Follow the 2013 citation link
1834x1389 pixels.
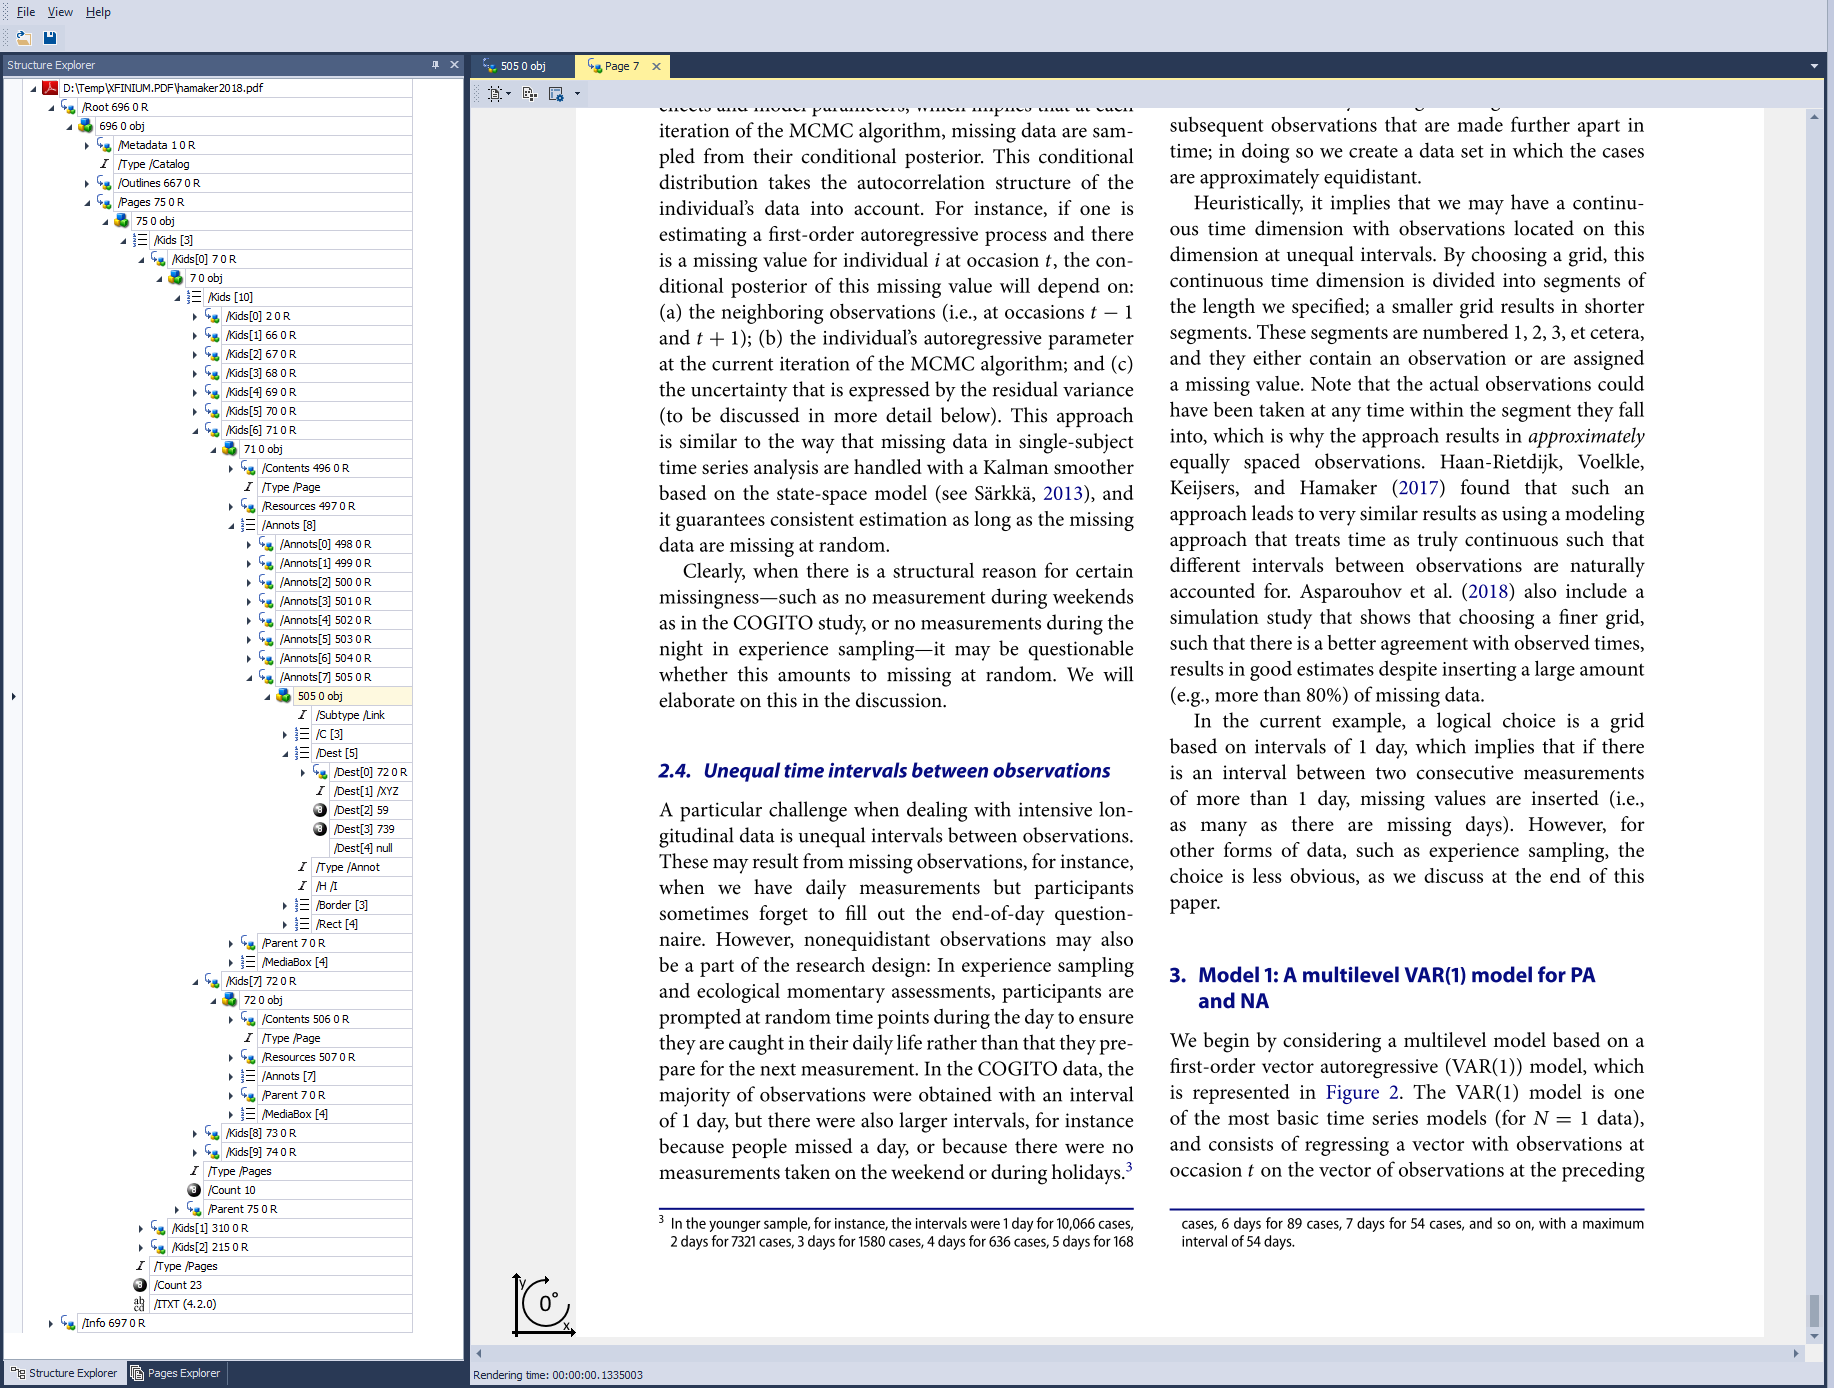pos(1063,493)
